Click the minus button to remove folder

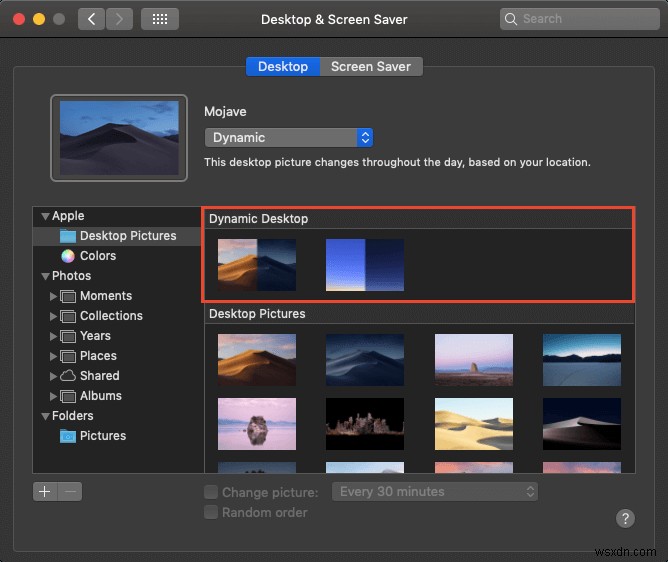pos(69,491)
